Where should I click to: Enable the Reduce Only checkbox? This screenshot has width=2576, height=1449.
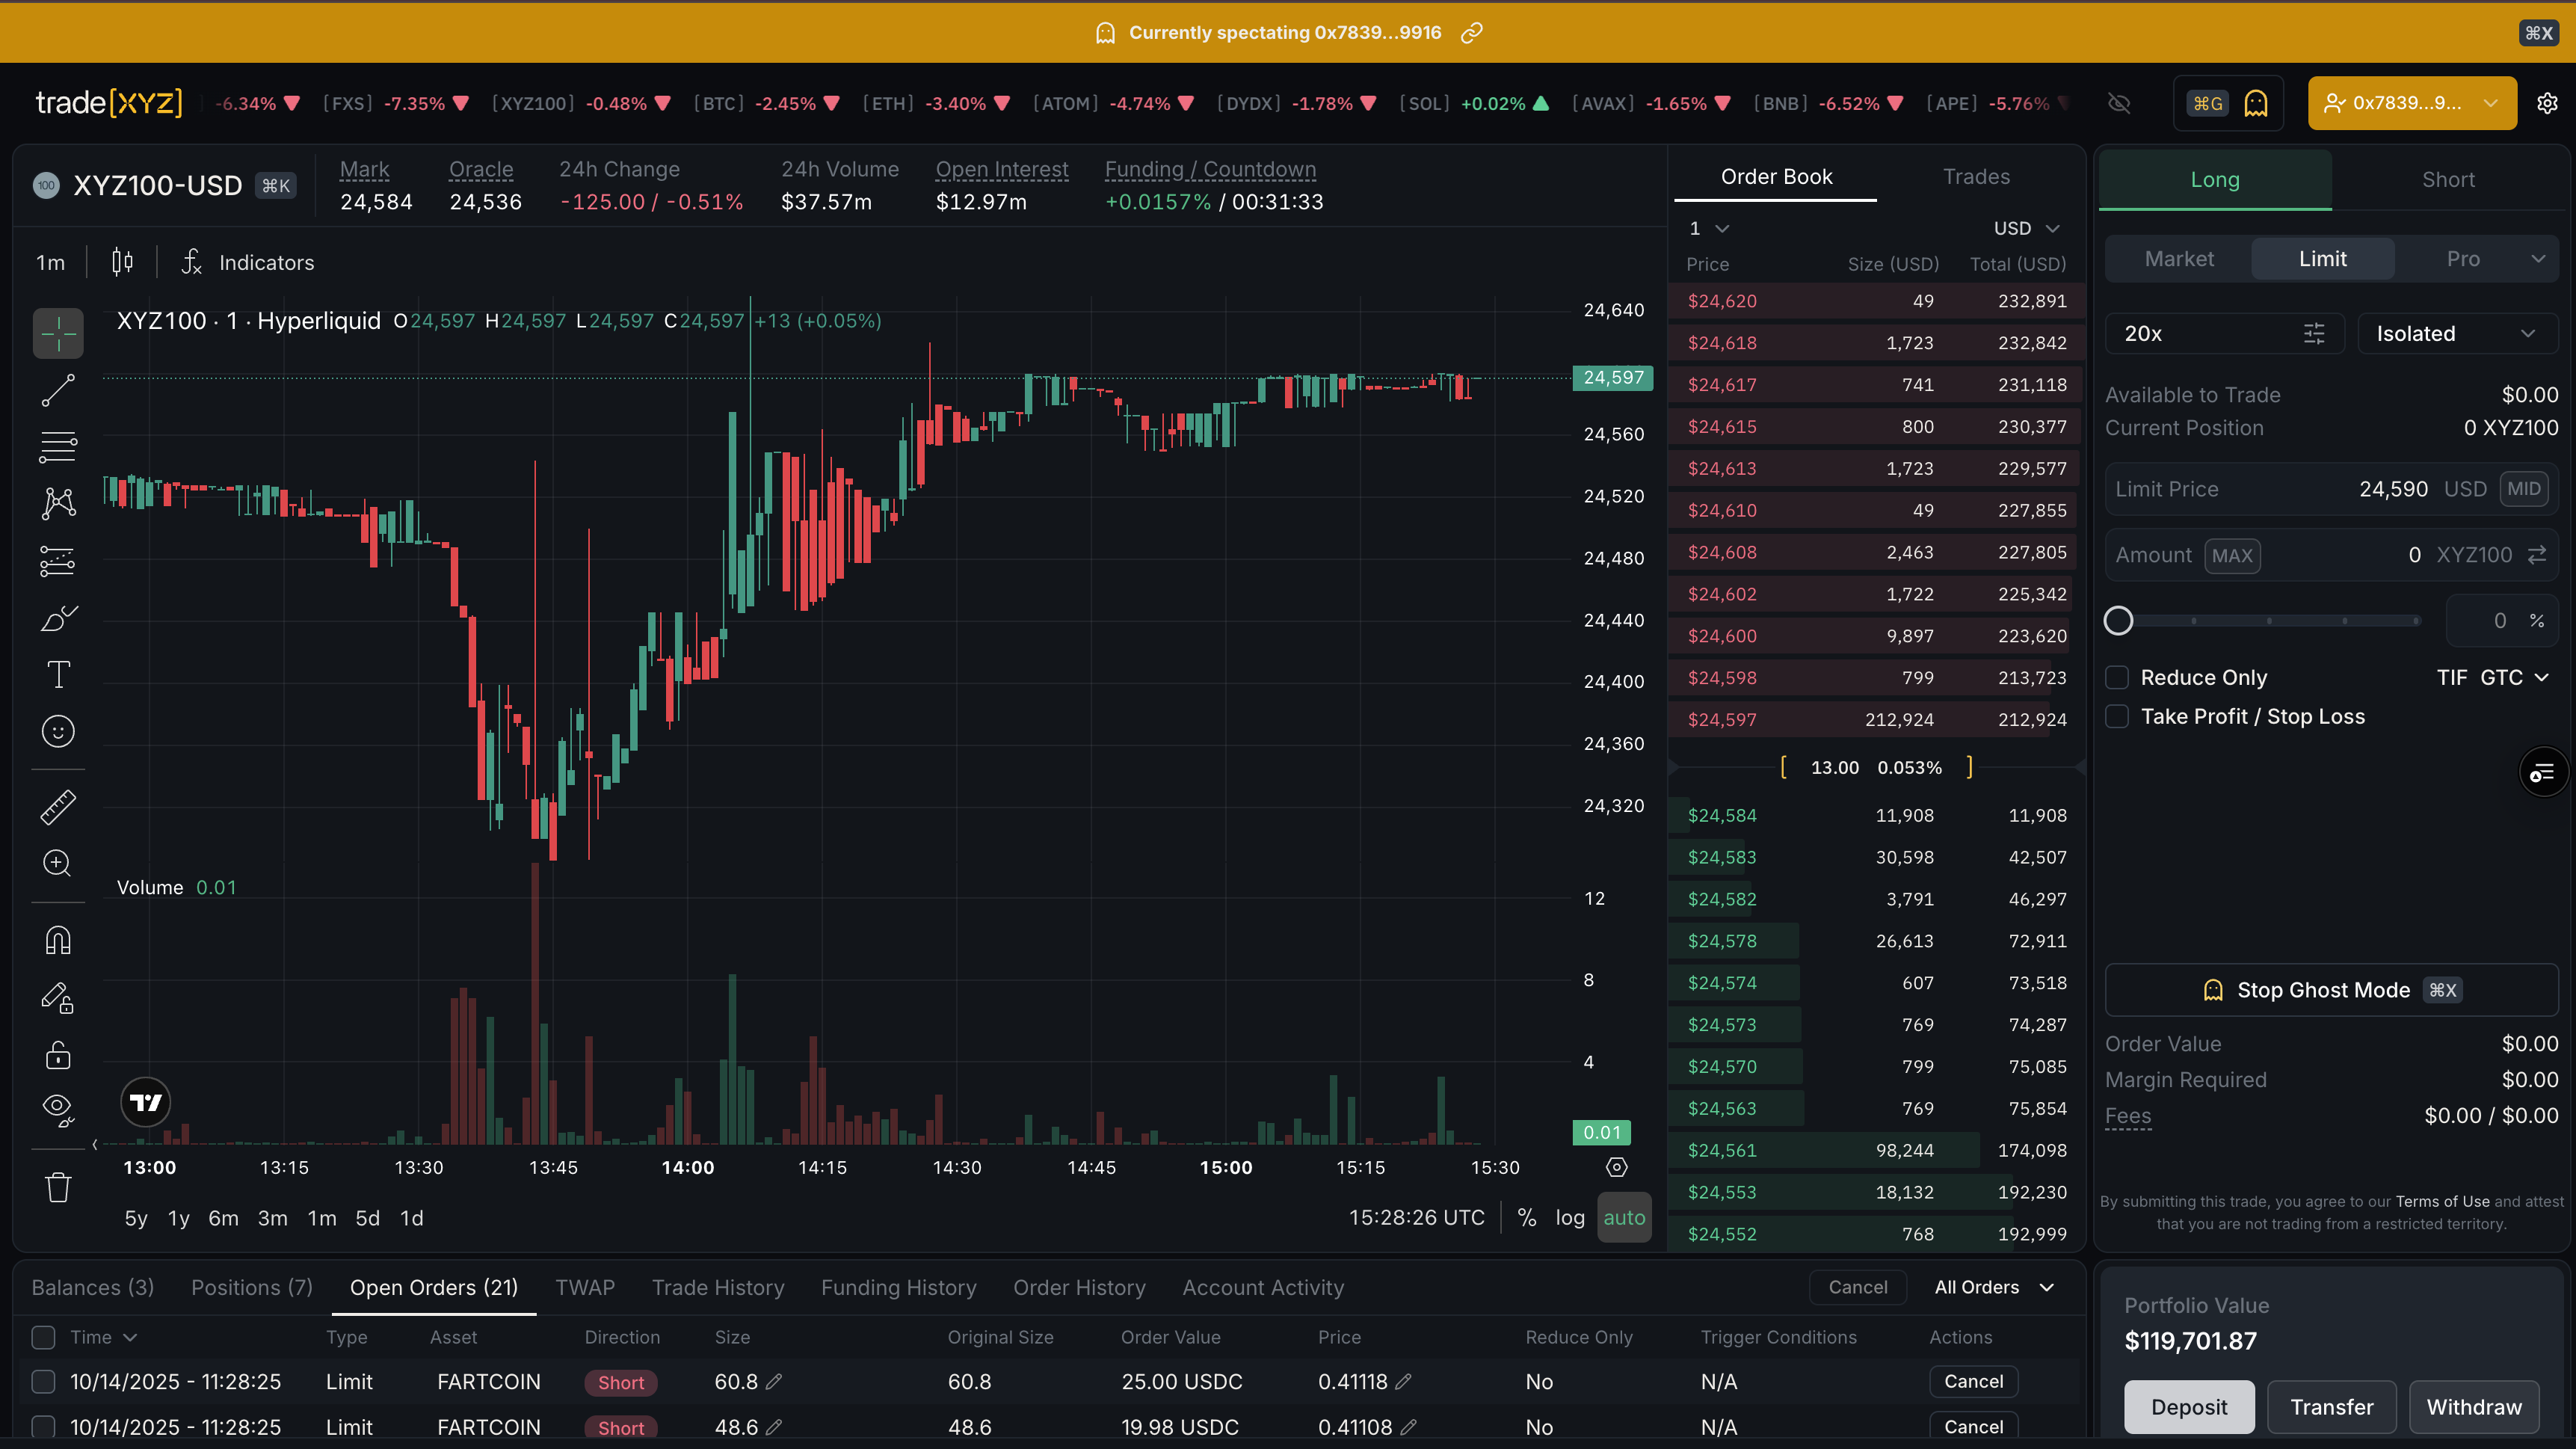2117,678
